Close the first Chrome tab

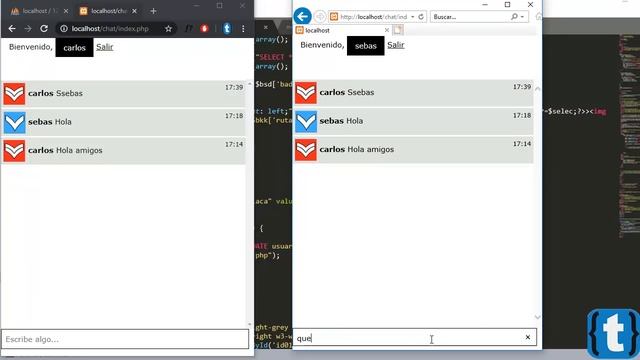point(66,11)
